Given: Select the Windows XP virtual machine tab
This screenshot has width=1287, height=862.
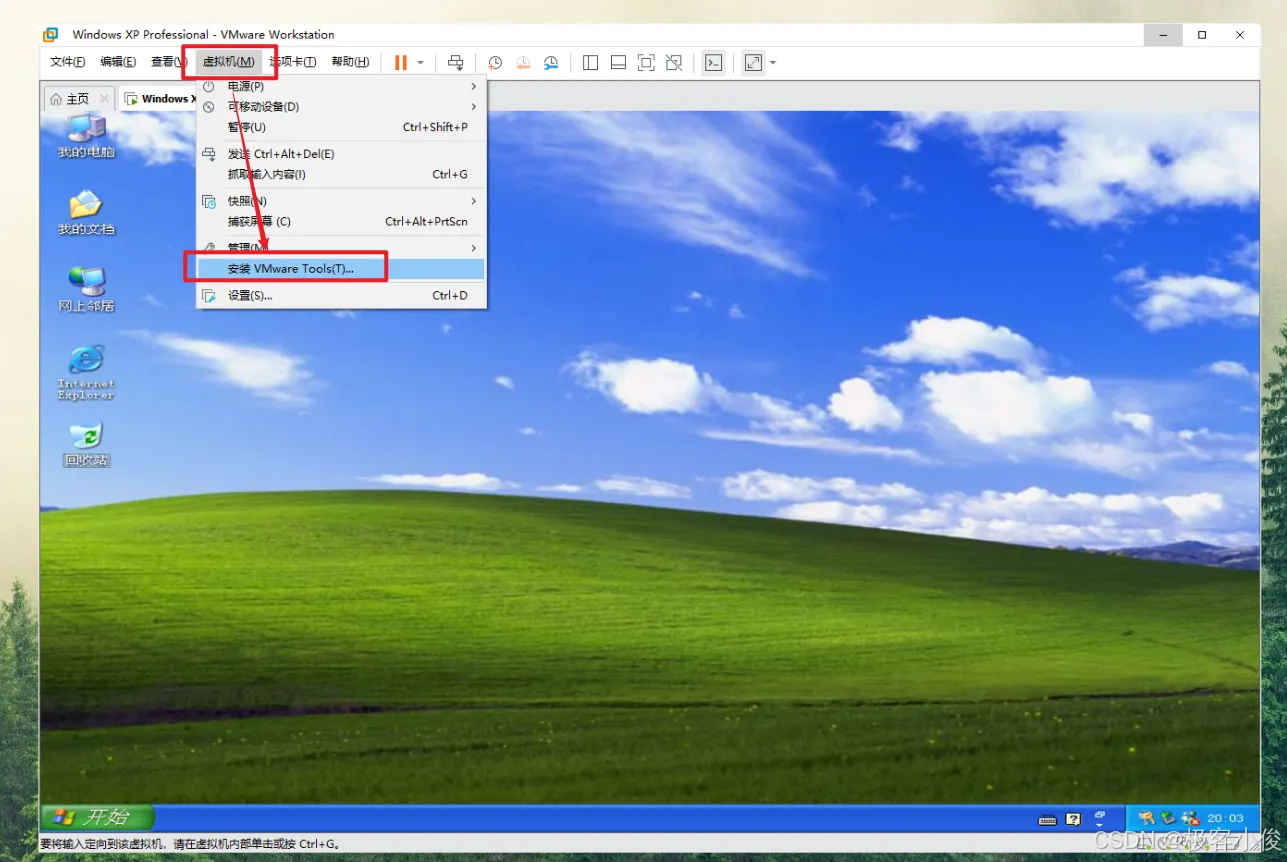Looking at the screenshot, I should tap(159, 99).
